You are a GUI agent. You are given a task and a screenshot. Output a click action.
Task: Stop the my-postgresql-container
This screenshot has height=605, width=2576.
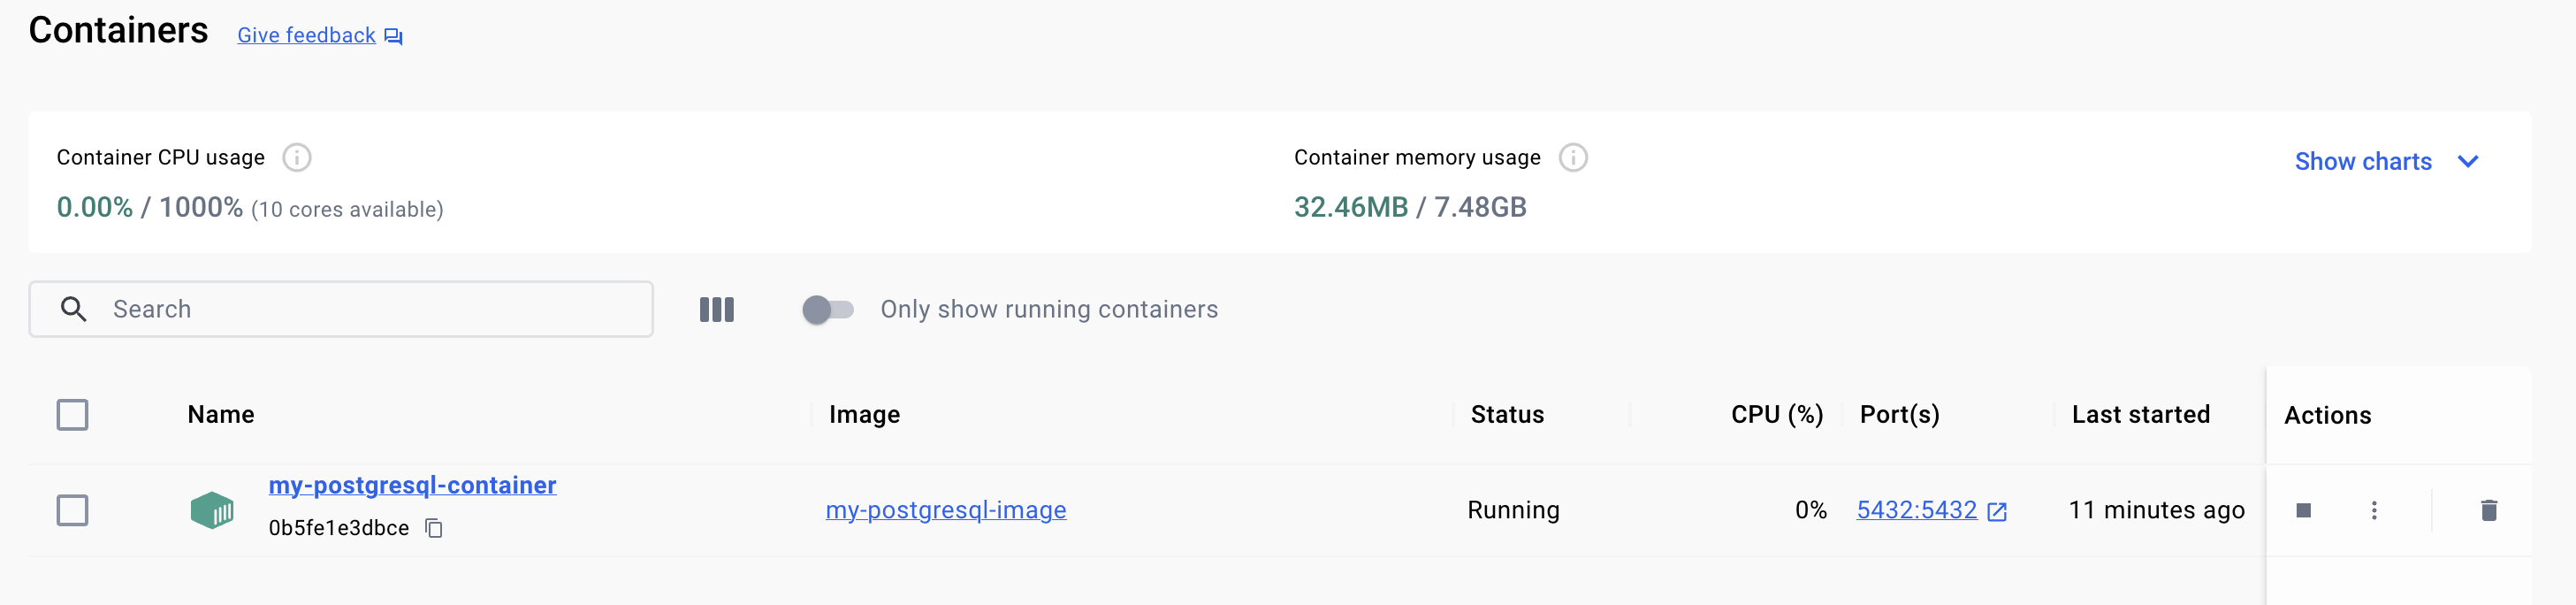pos(2303,511)
